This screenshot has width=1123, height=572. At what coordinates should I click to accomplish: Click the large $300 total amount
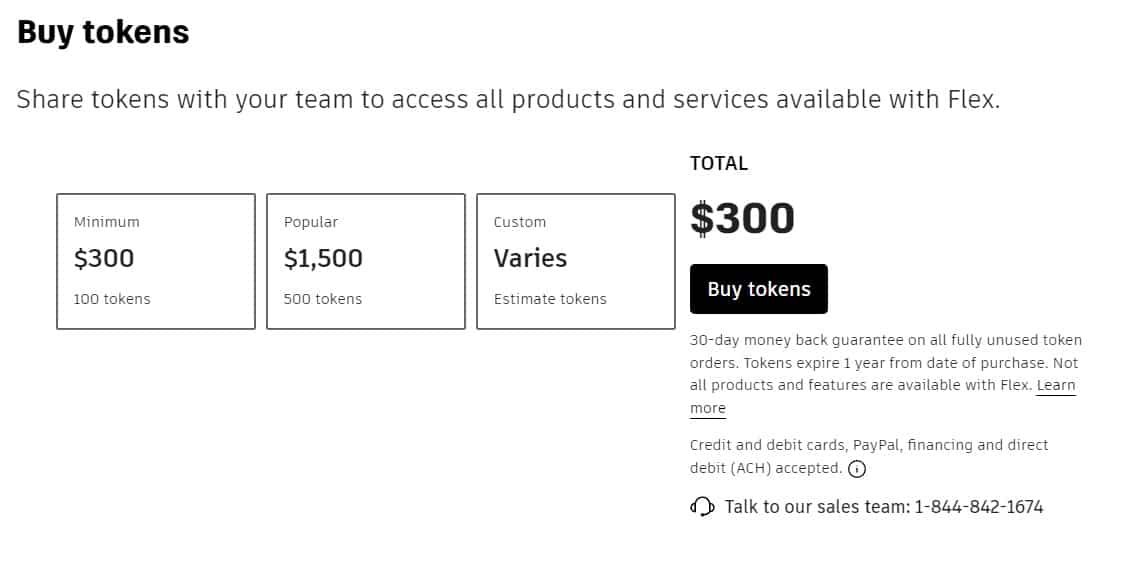point(742,218)
